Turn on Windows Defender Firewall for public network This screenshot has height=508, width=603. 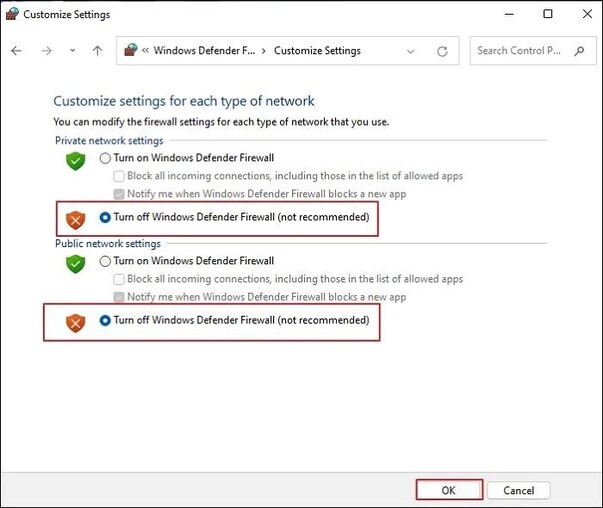pos(106,261)
